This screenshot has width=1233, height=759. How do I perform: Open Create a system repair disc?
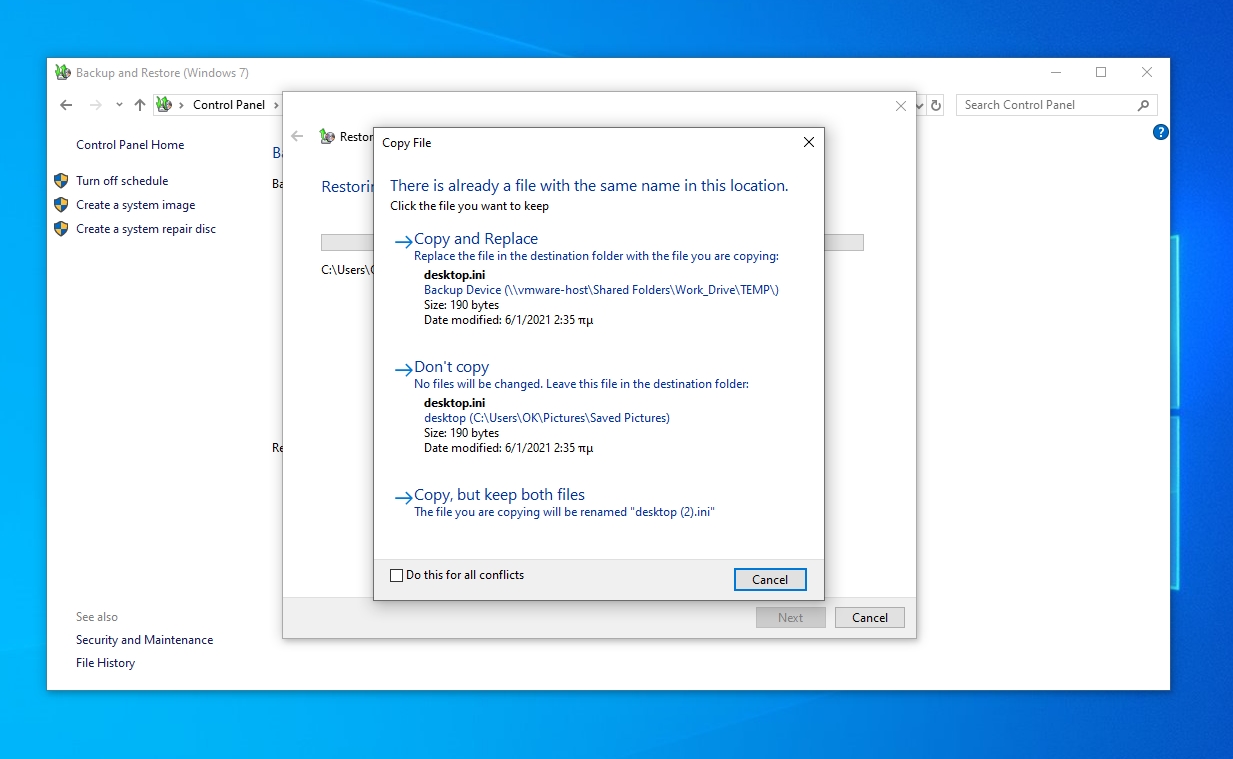pyautogui.click(x=146, y=229)
